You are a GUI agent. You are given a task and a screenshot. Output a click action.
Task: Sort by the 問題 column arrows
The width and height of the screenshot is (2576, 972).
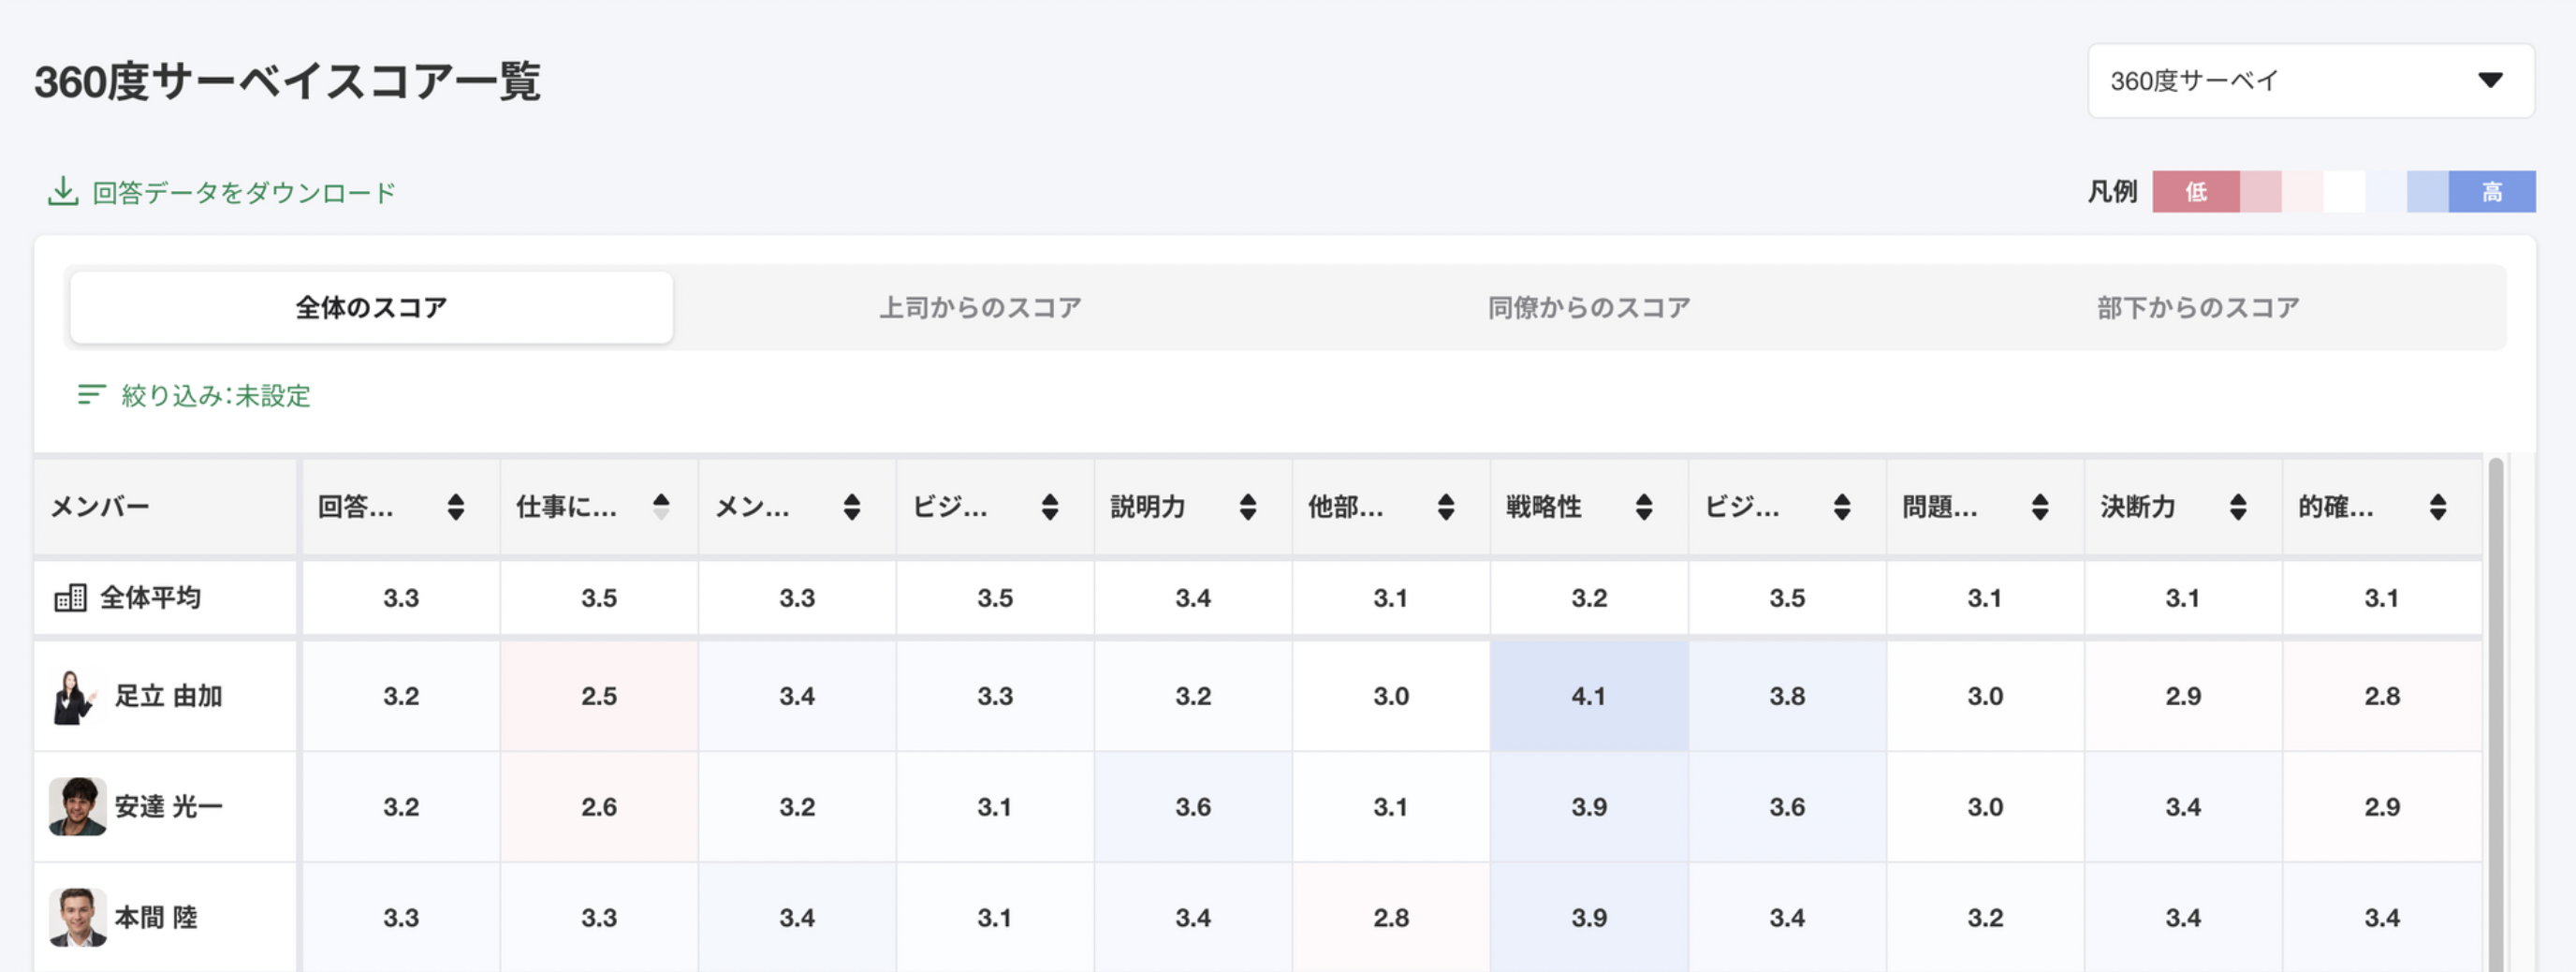pos(2040,507)
